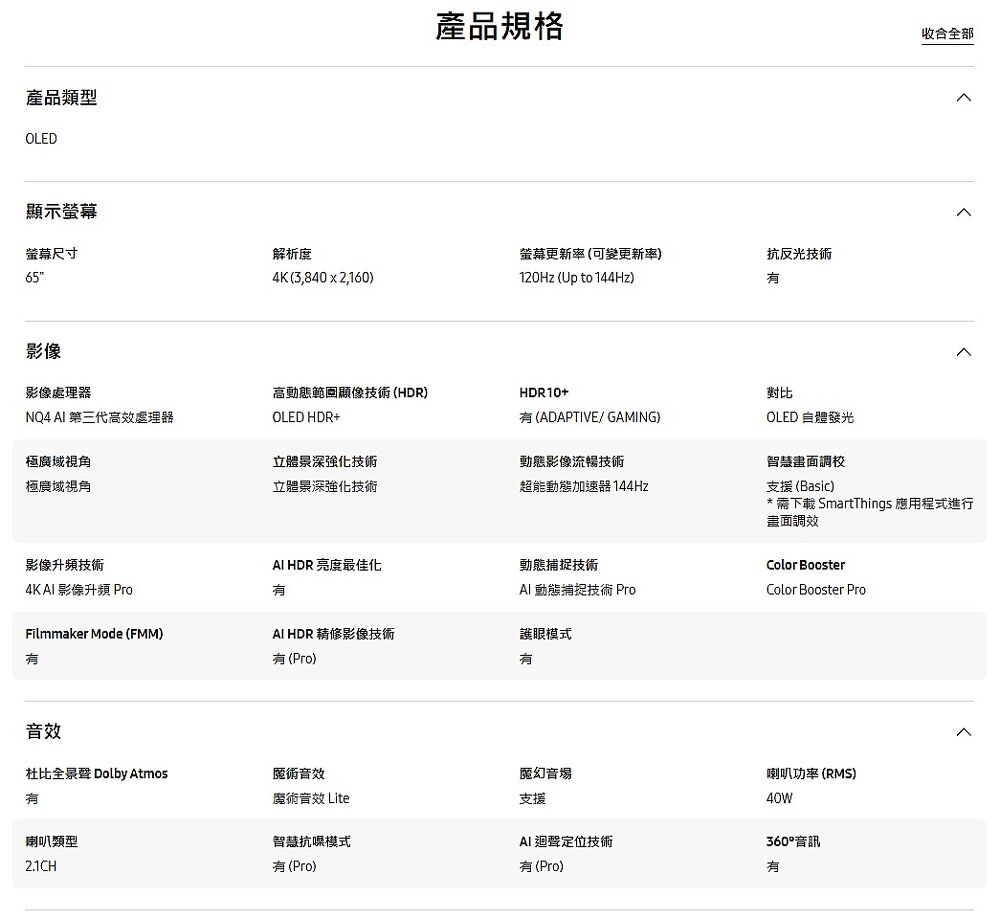Click the 收合全部 collapse-all link

point(947,34)
